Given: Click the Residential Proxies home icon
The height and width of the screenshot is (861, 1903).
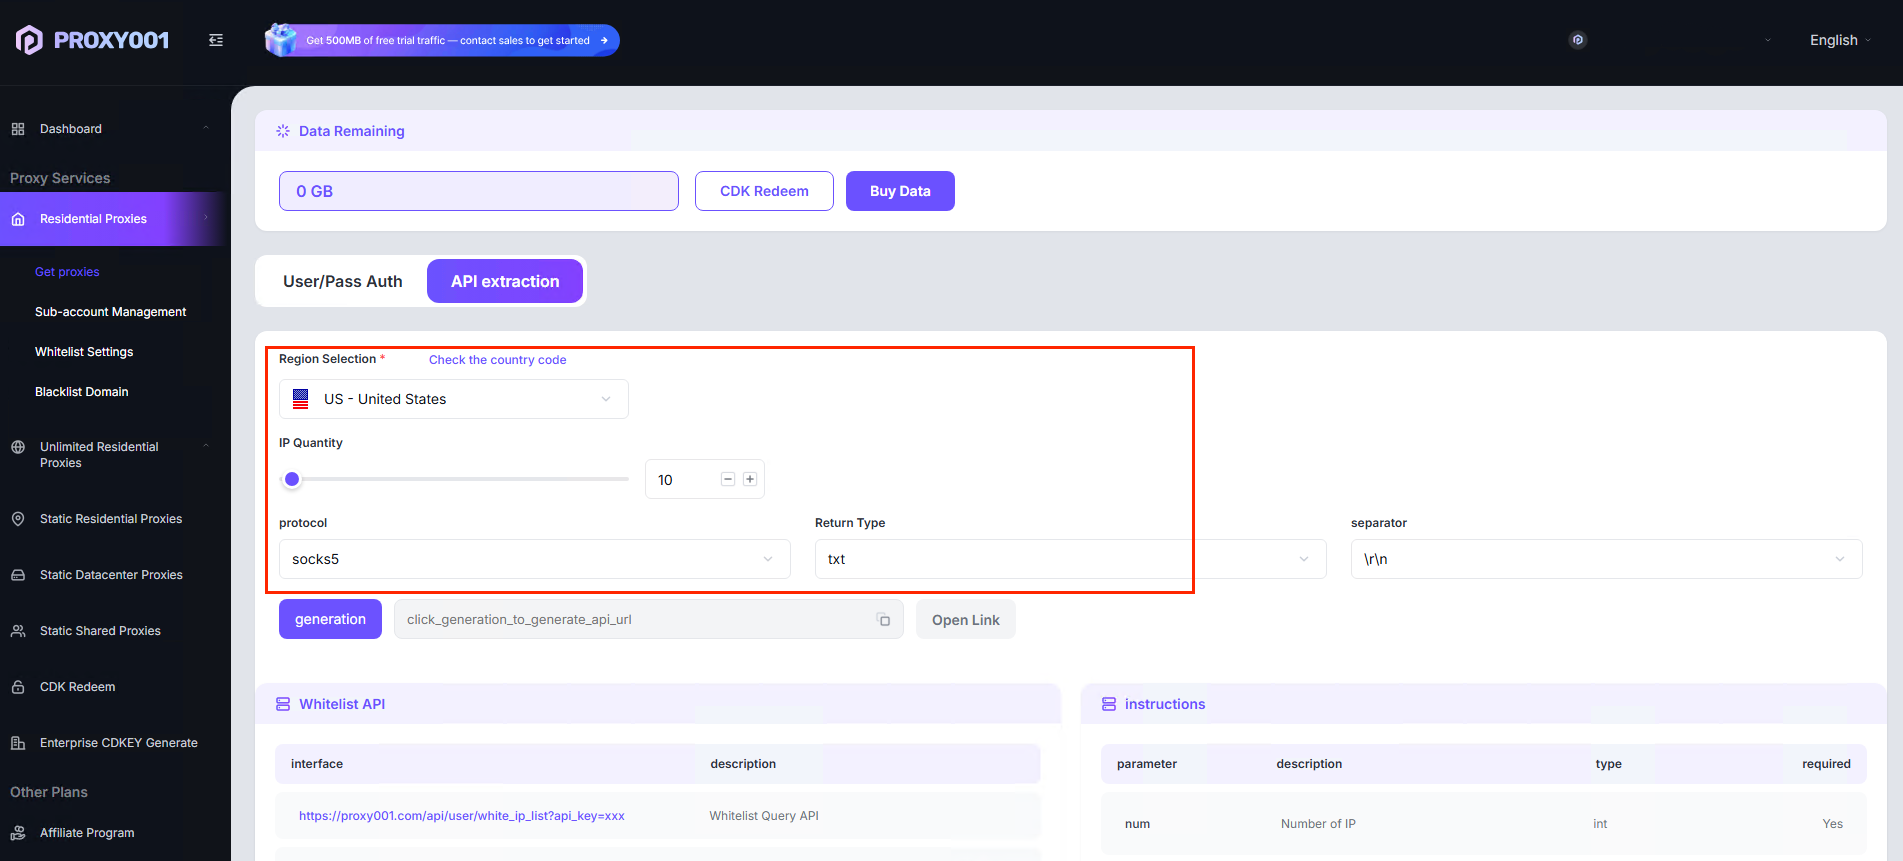Looking at the screenshot, I should click(x=18, y=219).
